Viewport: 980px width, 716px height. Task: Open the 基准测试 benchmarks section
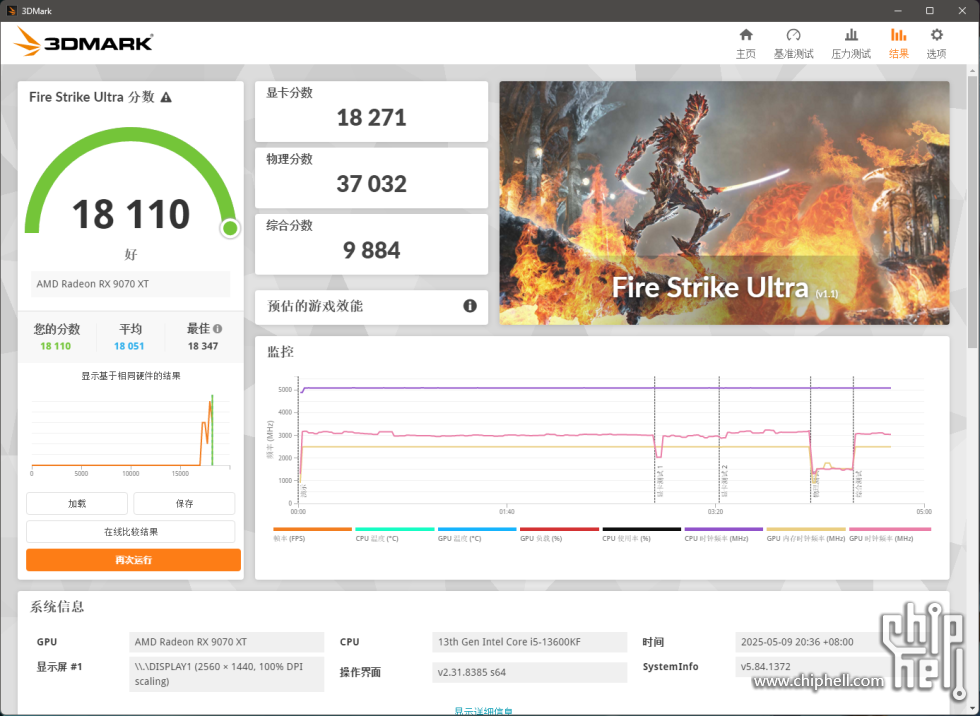click(x=793, y=44)
